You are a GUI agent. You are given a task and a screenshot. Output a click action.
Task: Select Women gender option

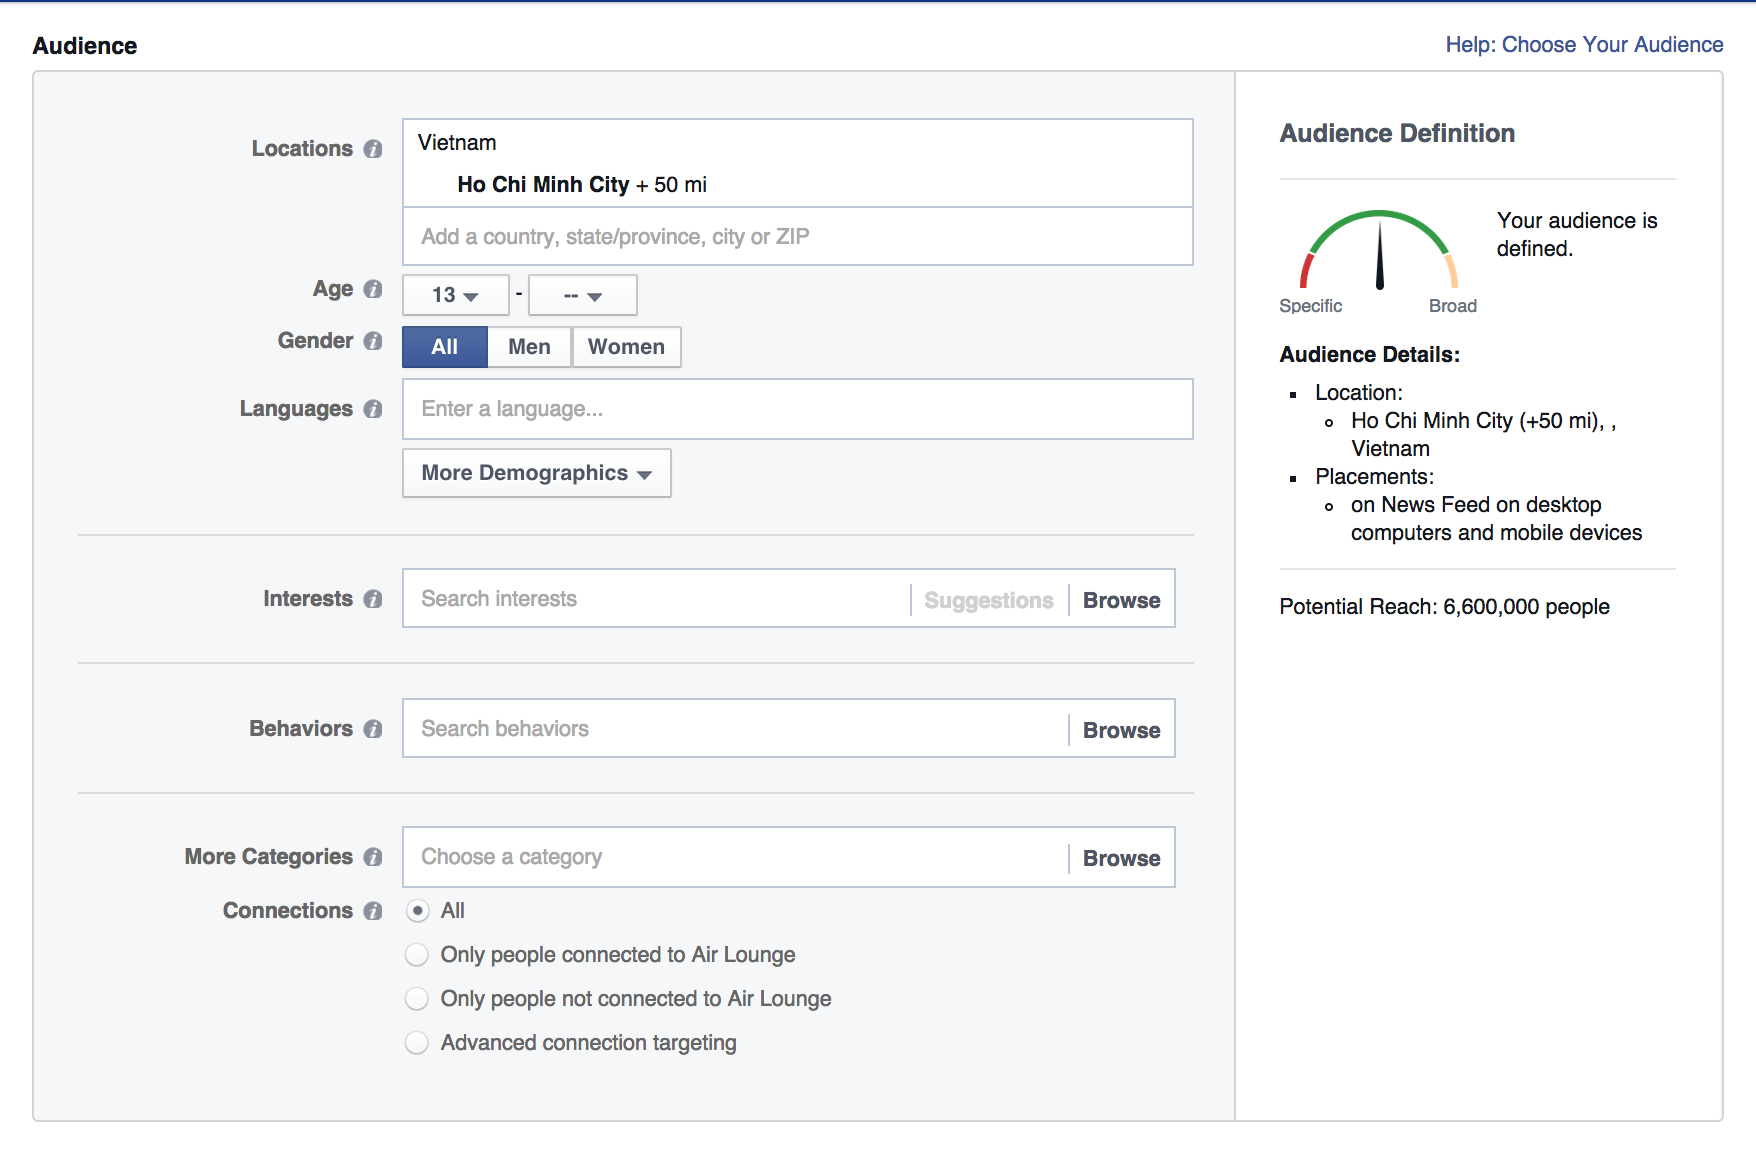626,347
